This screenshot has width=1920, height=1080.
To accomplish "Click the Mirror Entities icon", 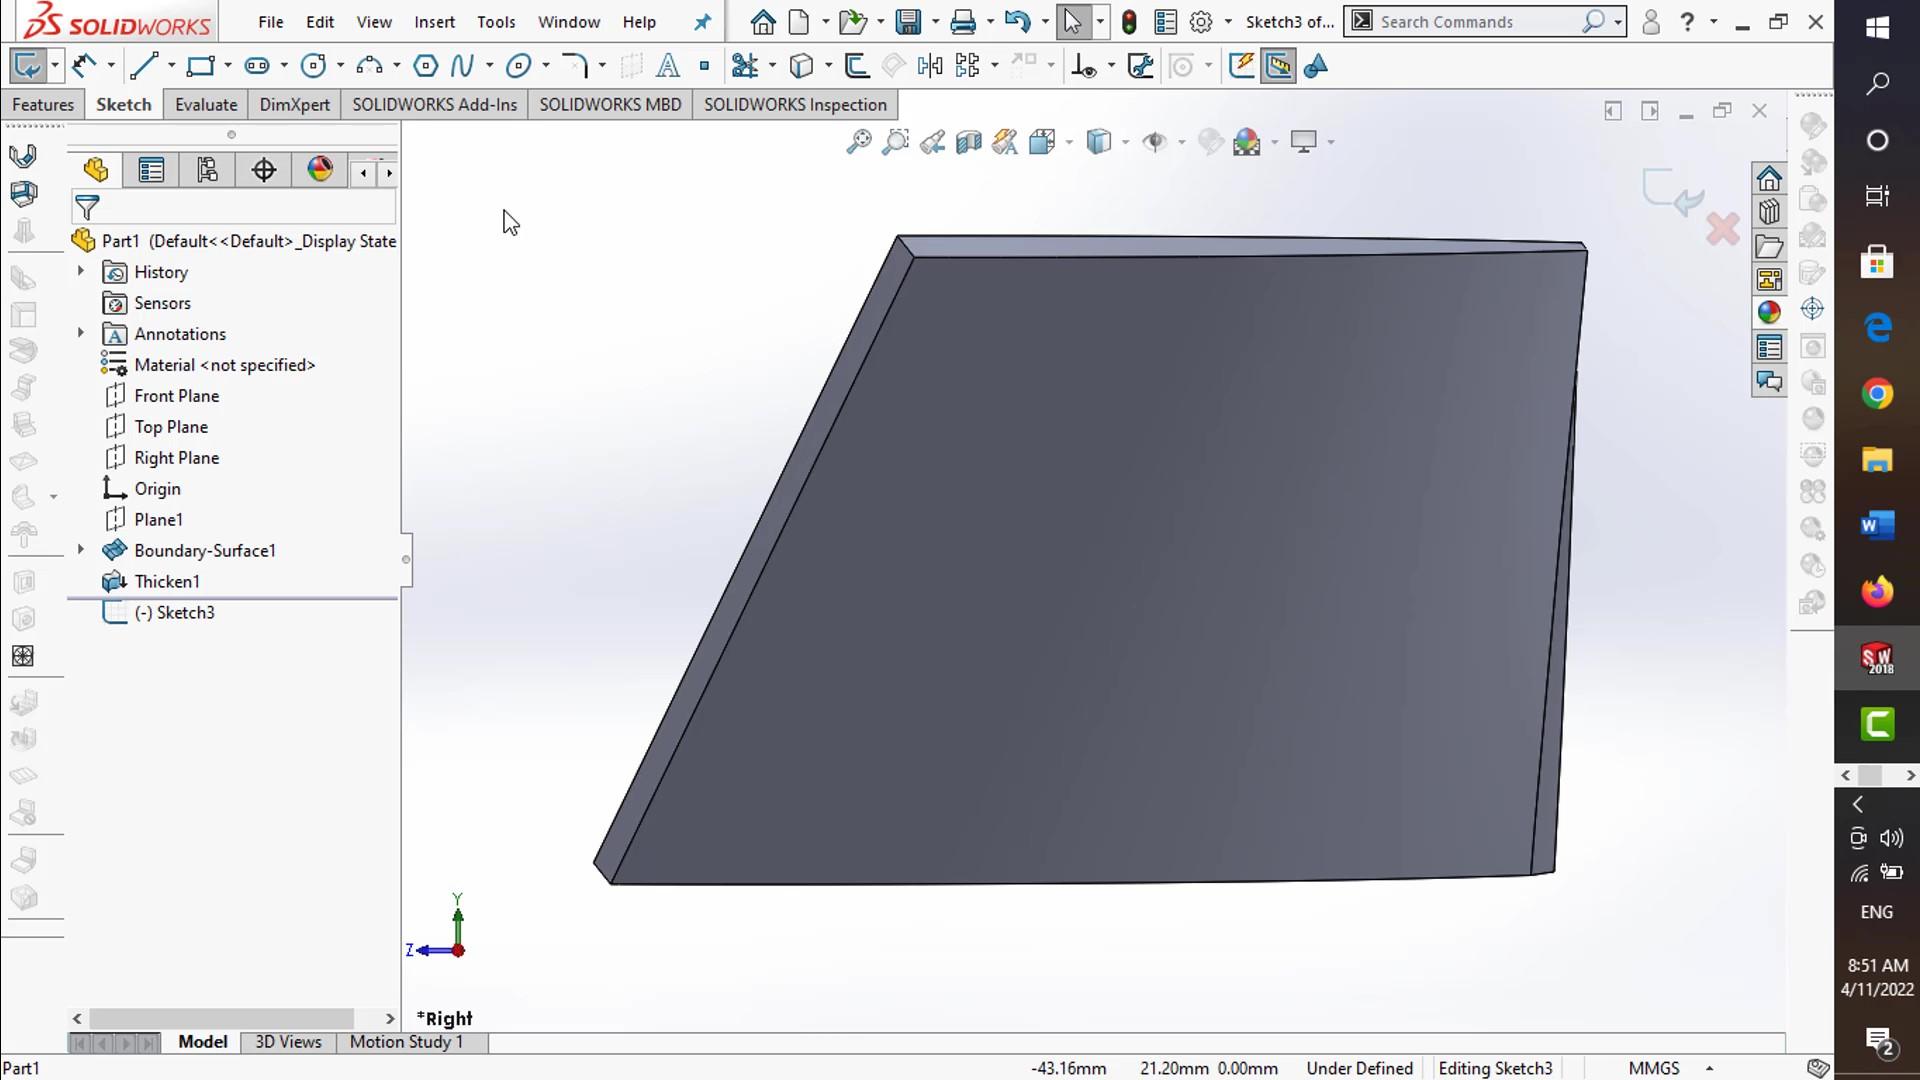I will (x=930, y=66).
